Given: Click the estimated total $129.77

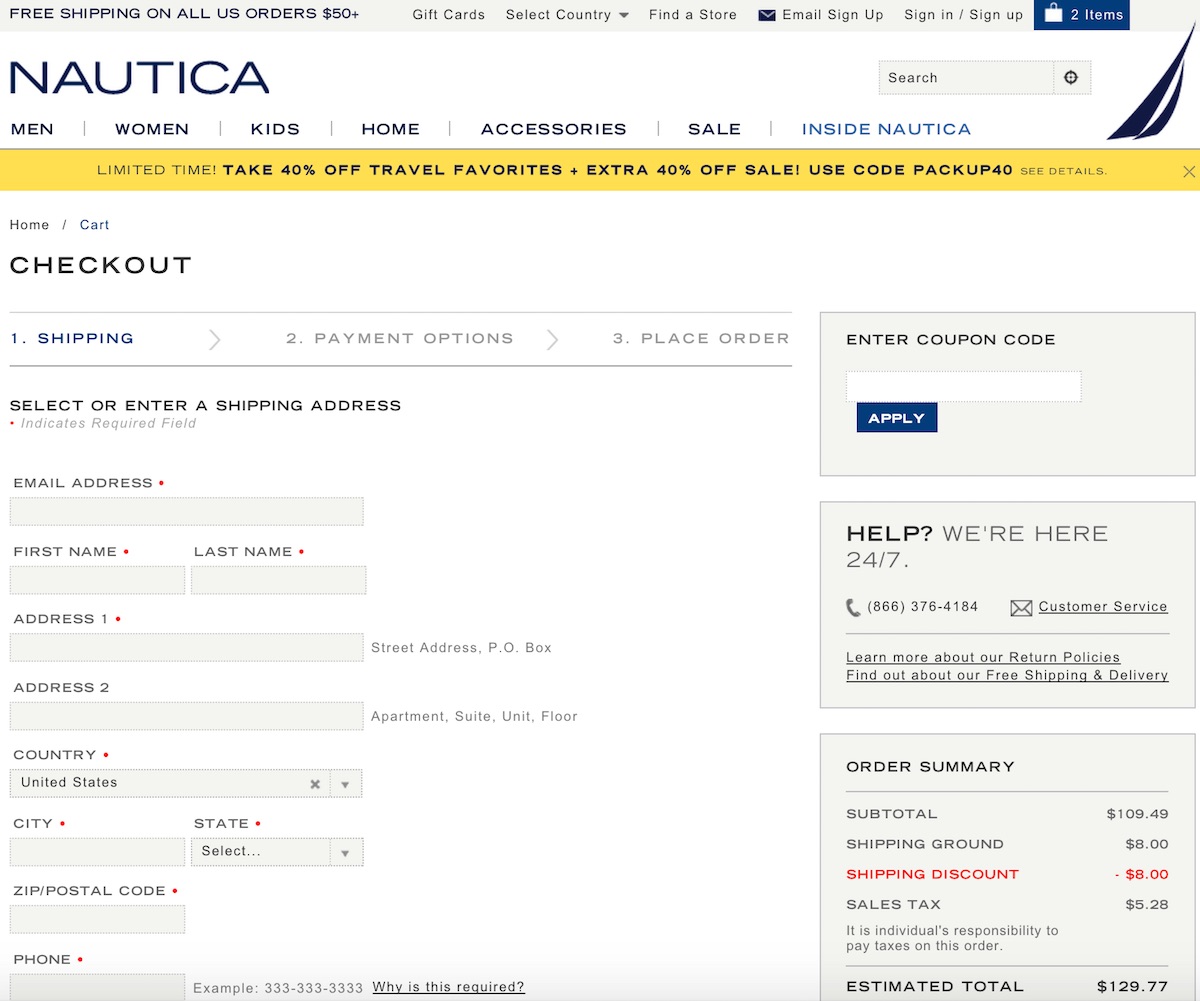Looking at the screenshot, I should (1132, 987).
